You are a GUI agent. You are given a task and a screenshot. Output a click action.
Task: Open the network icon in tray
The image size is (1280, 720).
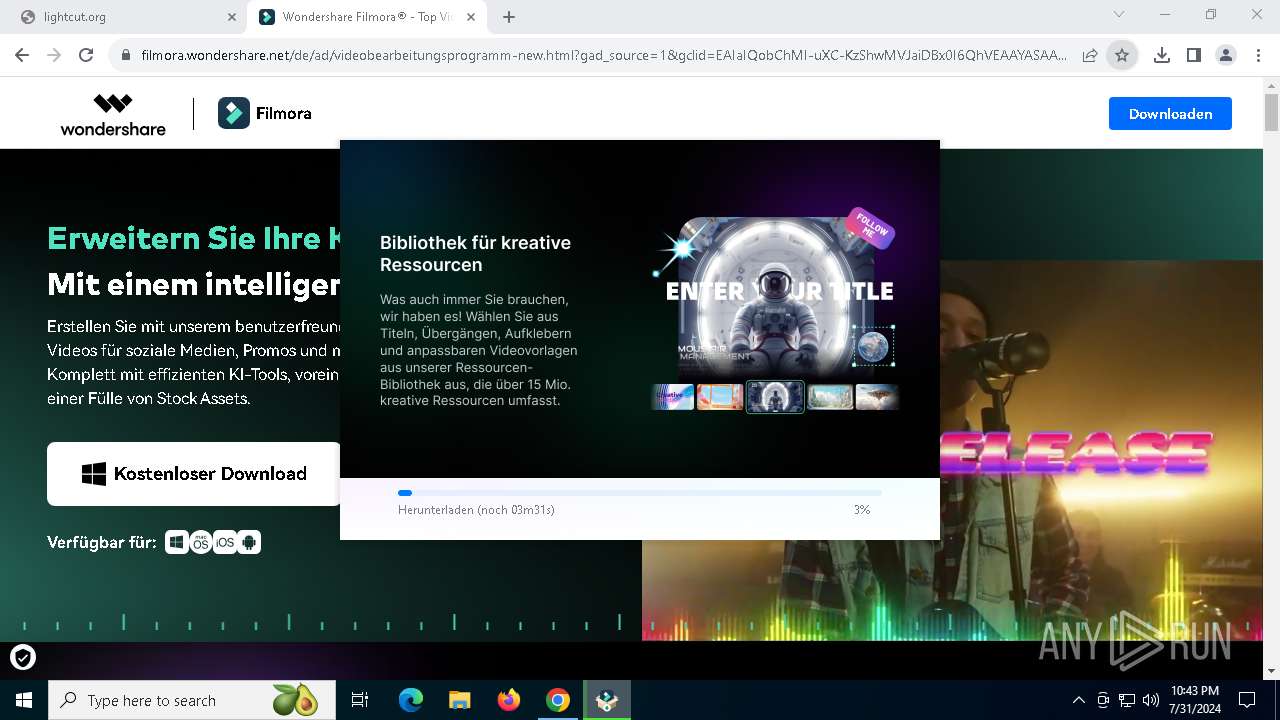tap(1127, 700)
